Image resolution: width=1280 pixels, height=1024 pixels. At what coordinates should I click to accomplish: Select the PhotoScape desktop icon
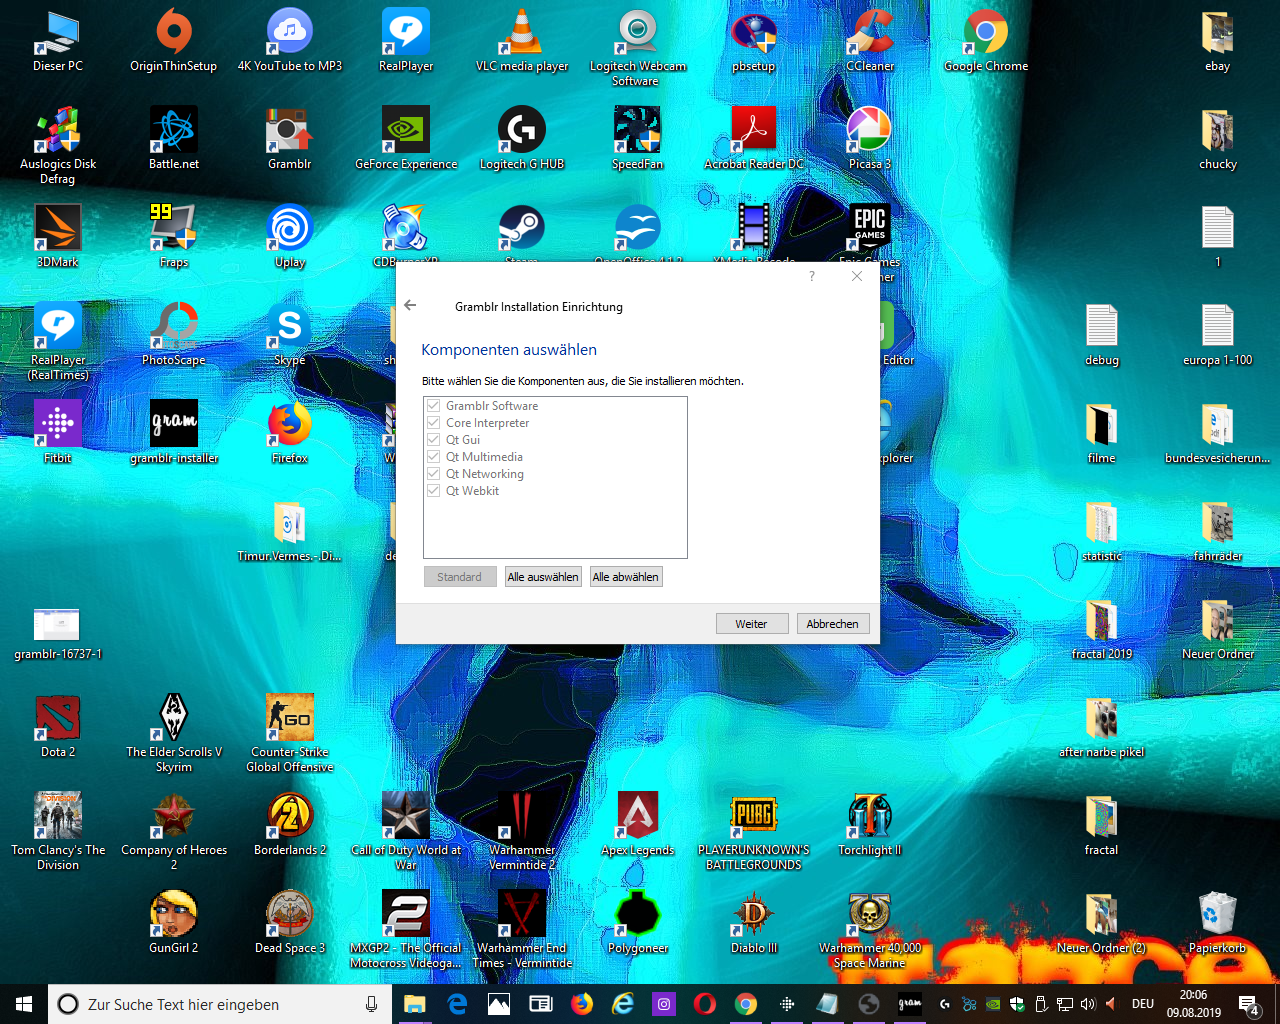pyautogui.click(x=174, y=336)
